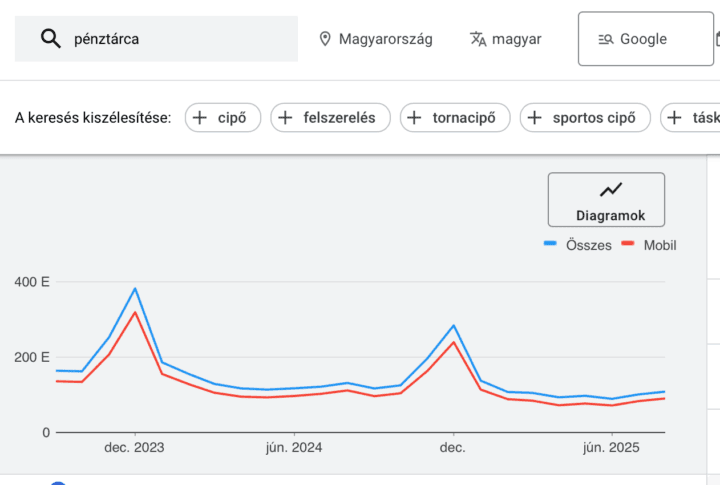Click the pénztárca keyword search field
The width and height of the screenshot is (720, 485).
pos(180,39)
